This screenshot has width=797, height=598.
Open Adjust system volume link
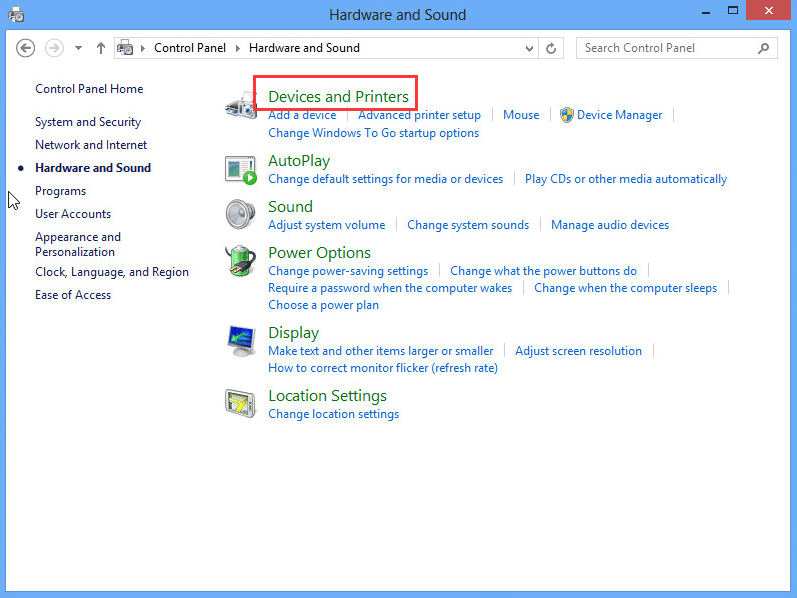pos(326,225)
